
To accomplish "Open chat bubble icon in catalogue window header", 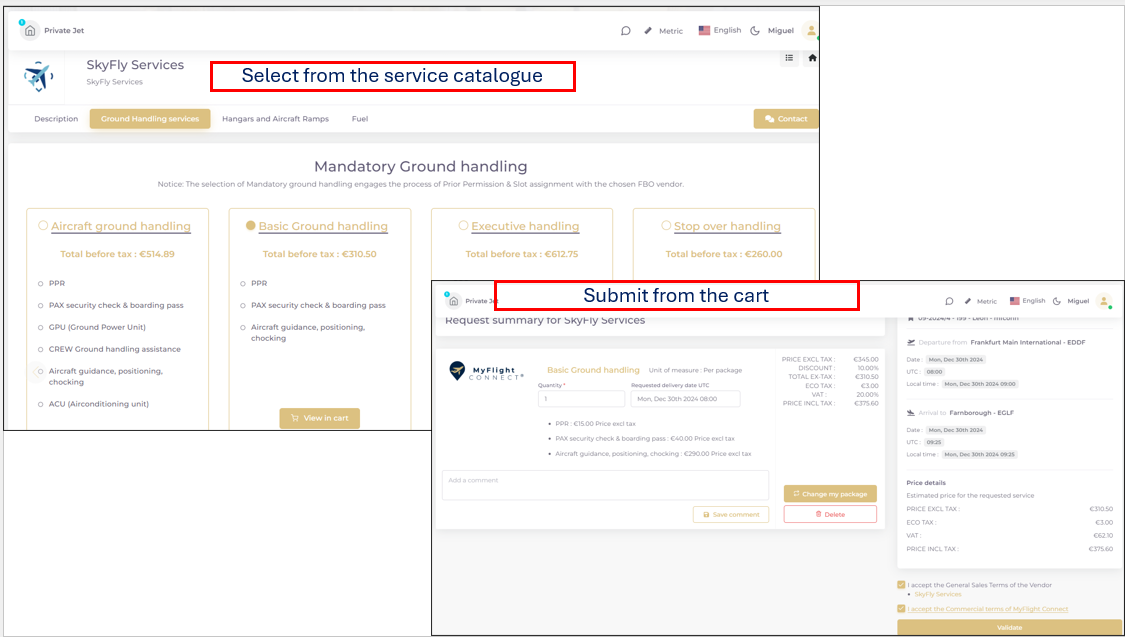I will 626,31.
